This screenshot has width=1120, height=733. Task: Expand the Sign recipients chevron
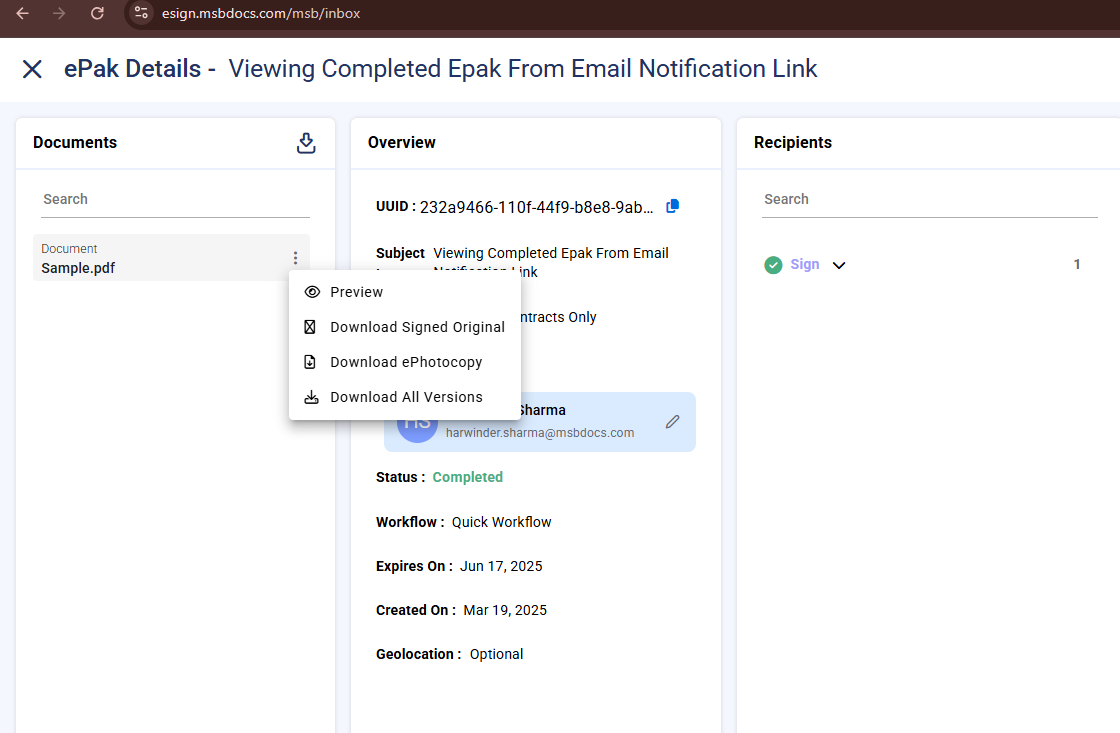(839, 265)
